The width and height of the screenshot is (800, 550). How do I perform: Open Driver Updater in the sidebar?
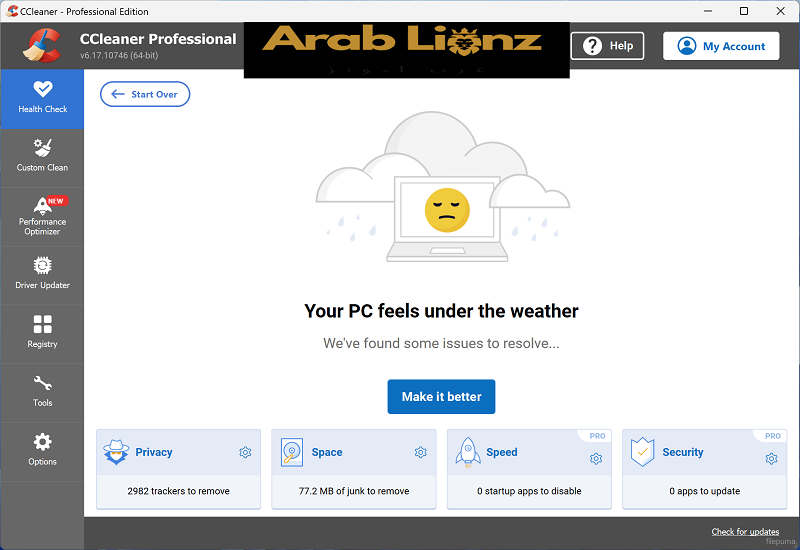[x=42, y=276]
